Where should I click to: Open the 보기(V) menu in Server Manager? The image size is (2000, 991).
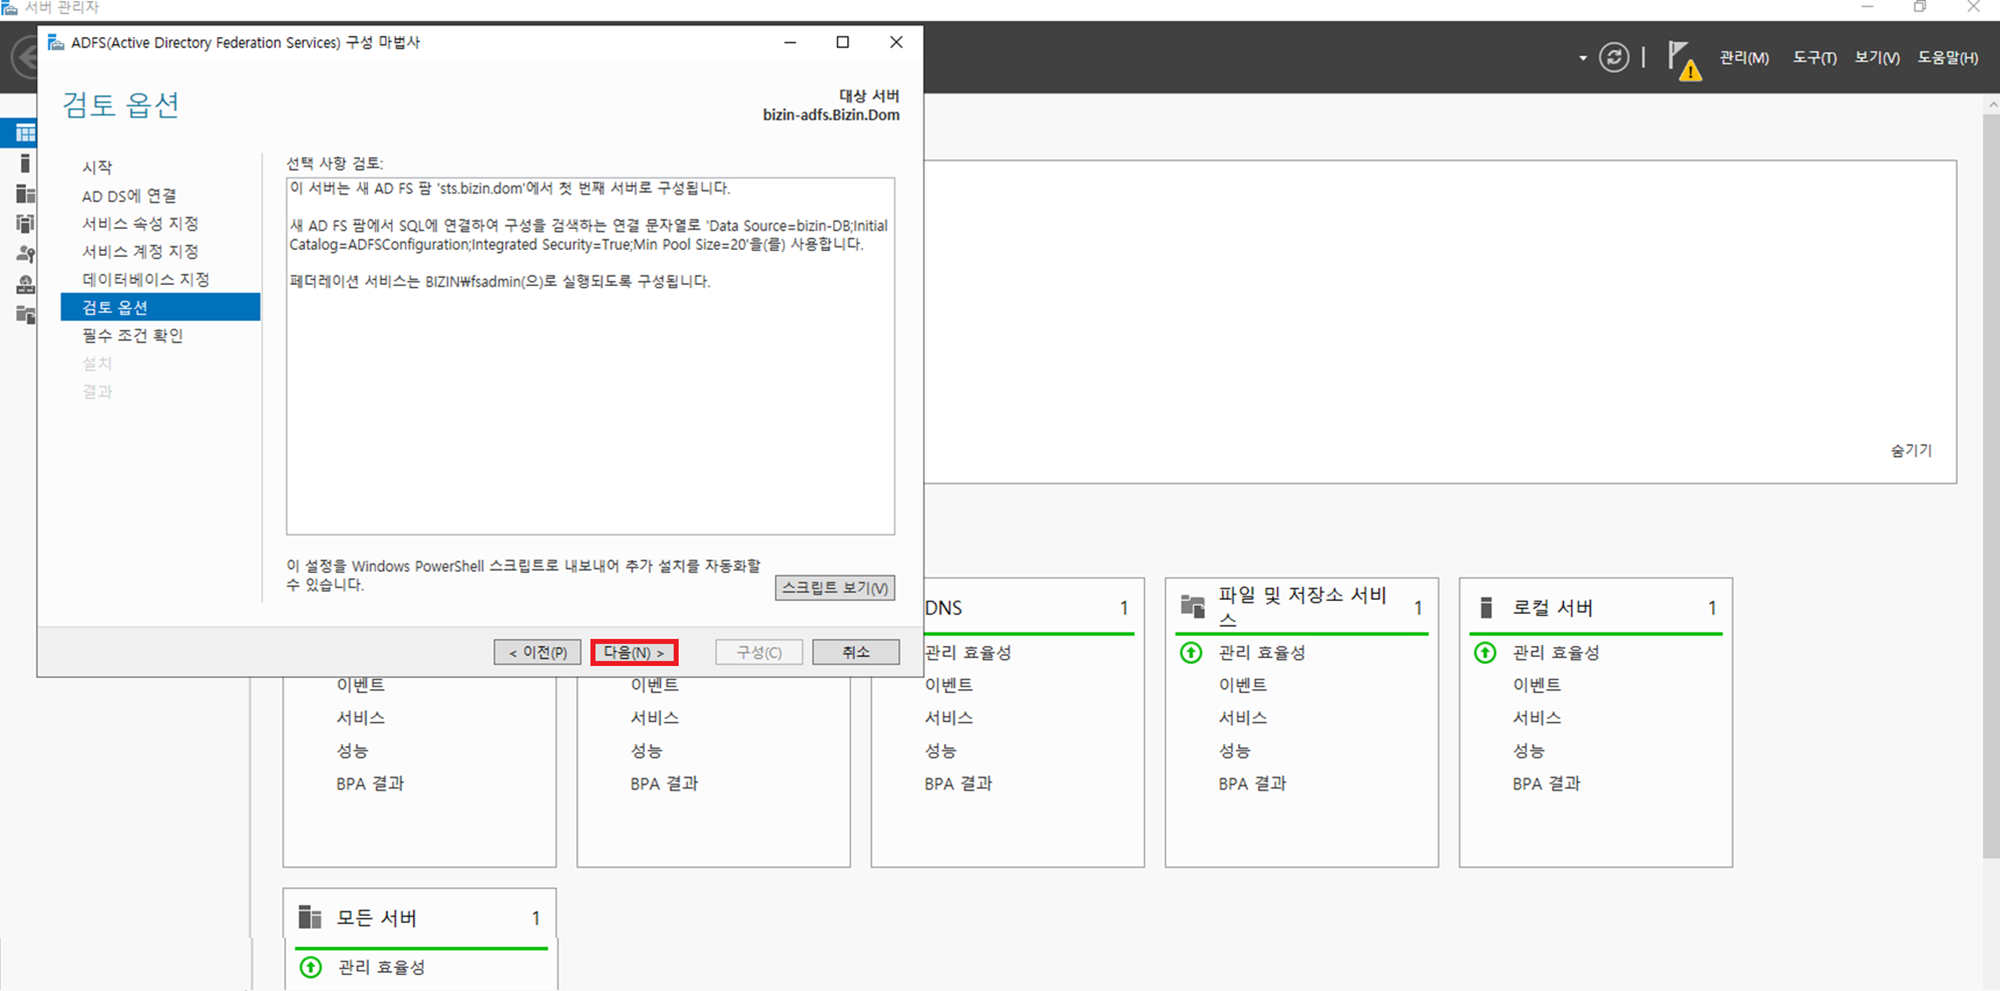pyautogui.click(x=1877, y=58)
